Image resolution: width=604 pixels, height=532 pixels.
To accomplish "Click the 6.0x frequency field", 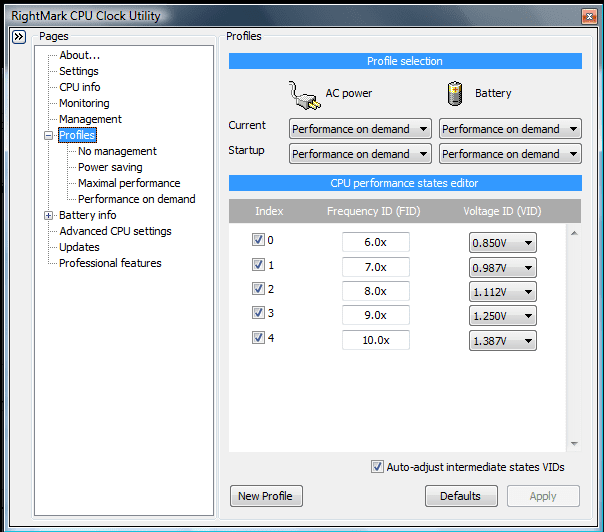I will click(x=376, y=242).
